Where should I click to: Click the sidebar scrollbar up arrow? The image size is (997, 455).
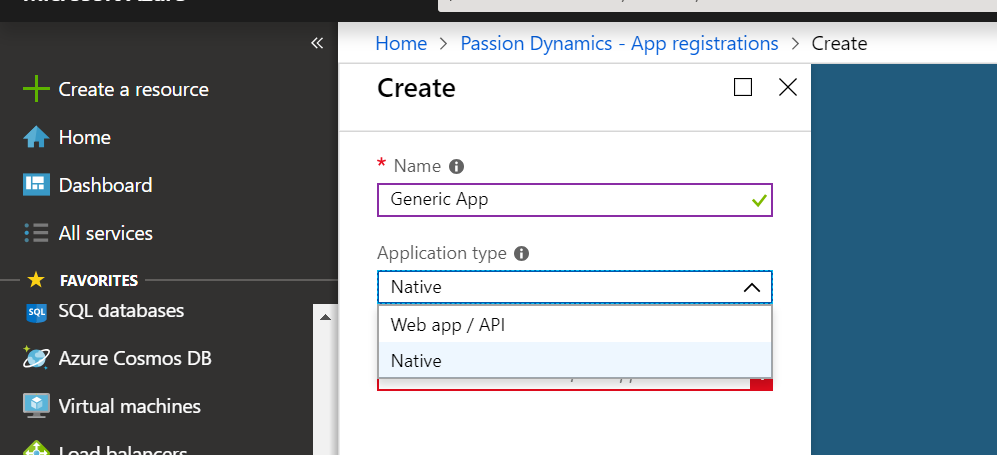[324, 317]
